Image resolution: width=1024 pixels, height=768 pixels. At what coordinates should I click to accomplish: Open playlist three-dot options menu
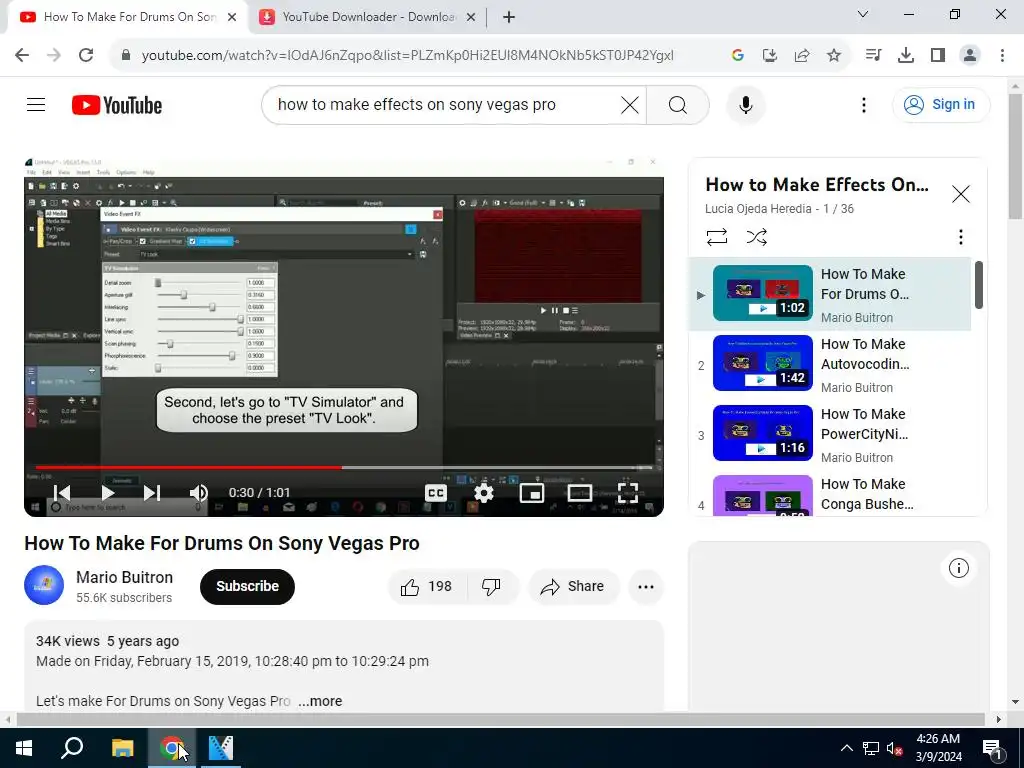961,236
